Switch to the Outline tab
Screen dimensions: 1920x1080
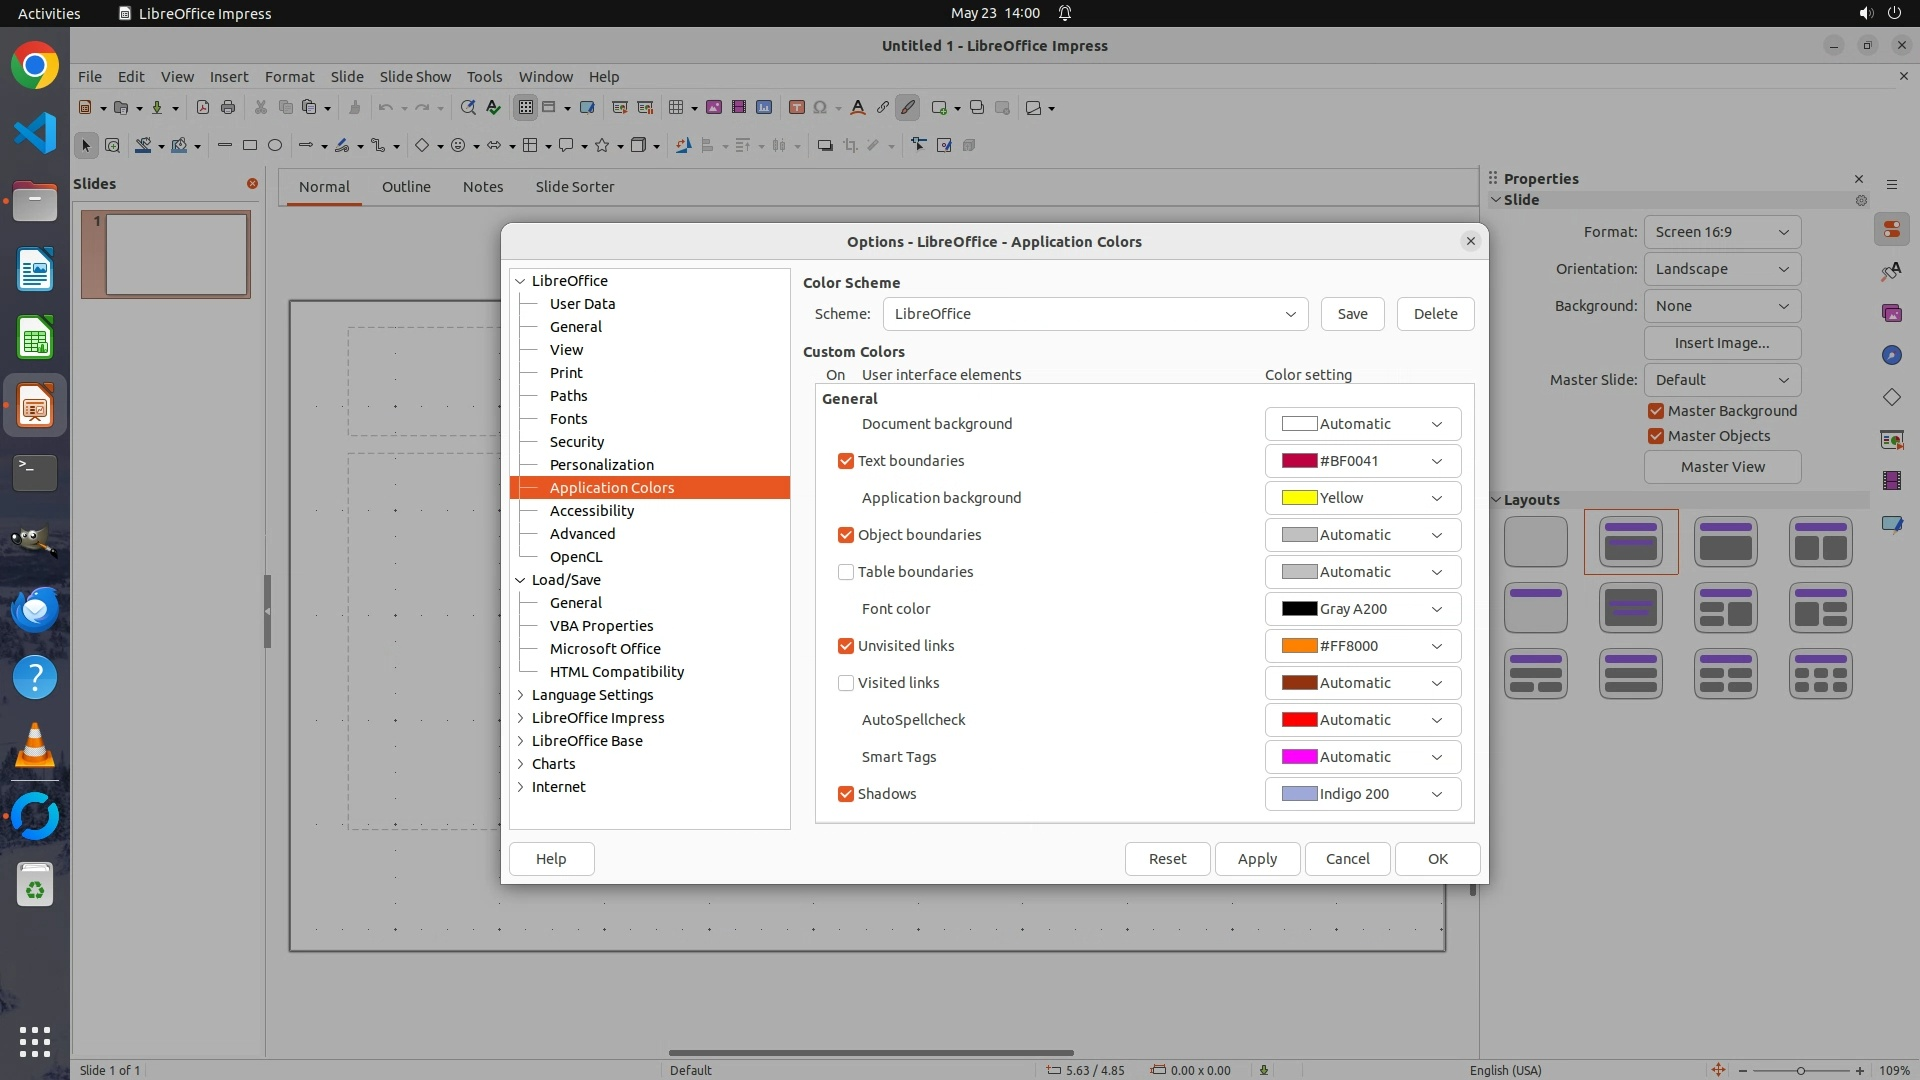coord(406,187)
